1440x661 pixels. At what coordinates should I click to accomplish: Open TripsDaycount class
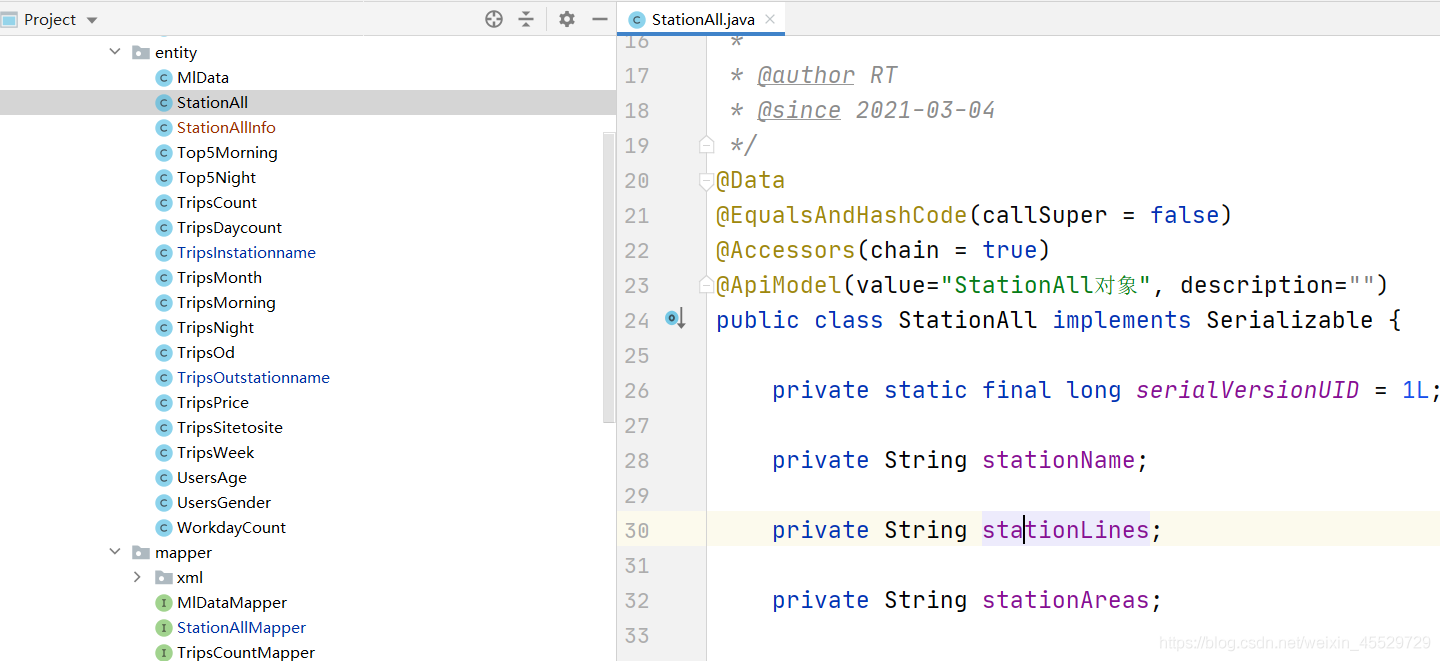(x=229, y=227)
